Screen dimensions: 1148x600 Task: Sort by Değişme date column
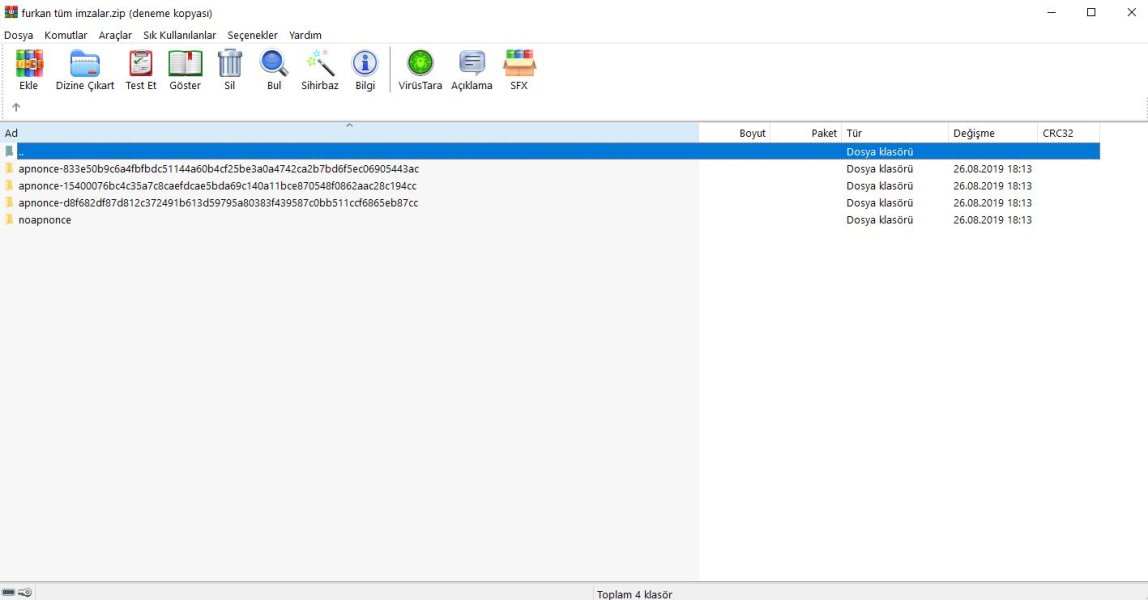[992, 133]
